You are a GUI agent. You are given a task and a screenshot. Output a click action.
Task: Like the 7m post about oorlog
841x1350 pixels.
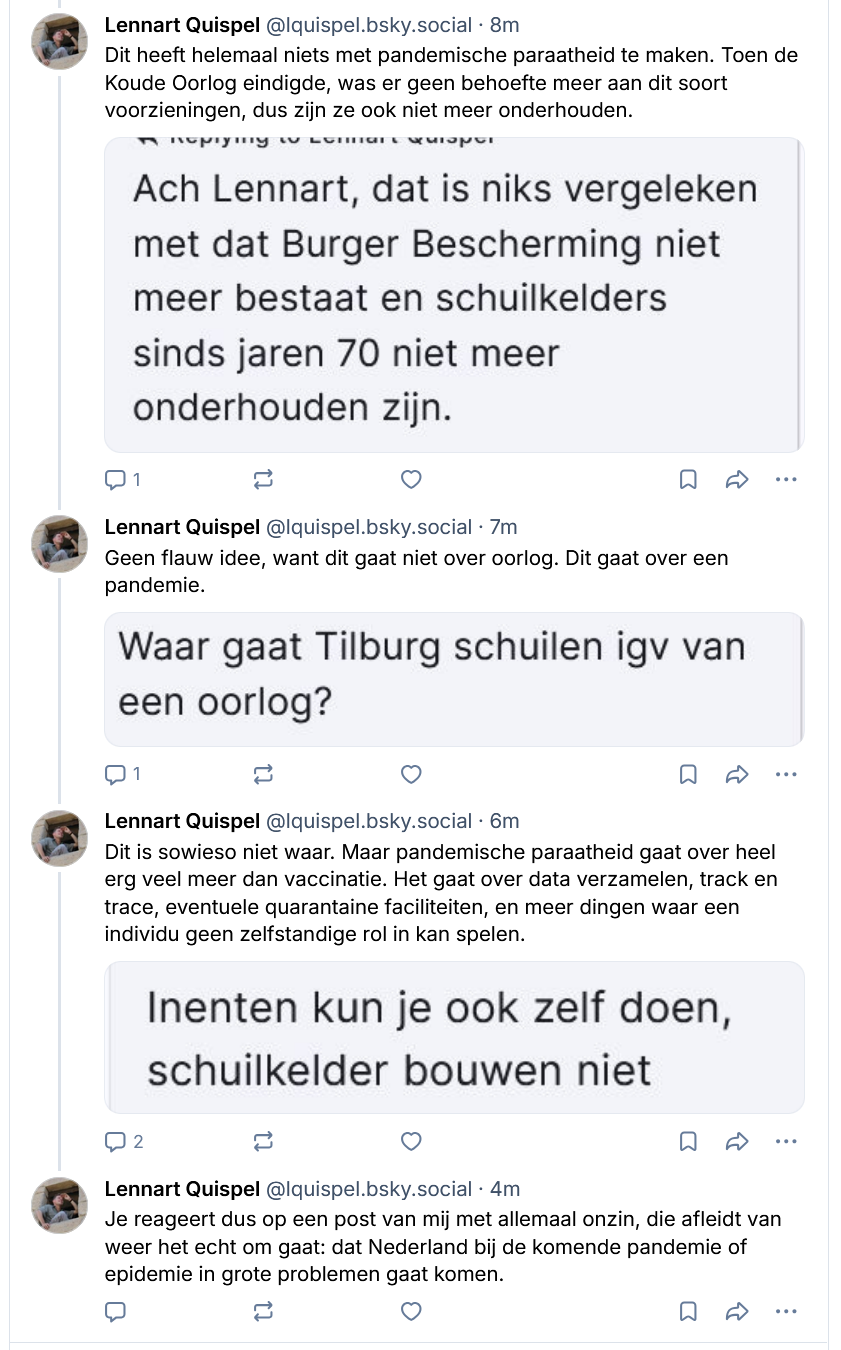pyautogui.click(x=410, y=774)
